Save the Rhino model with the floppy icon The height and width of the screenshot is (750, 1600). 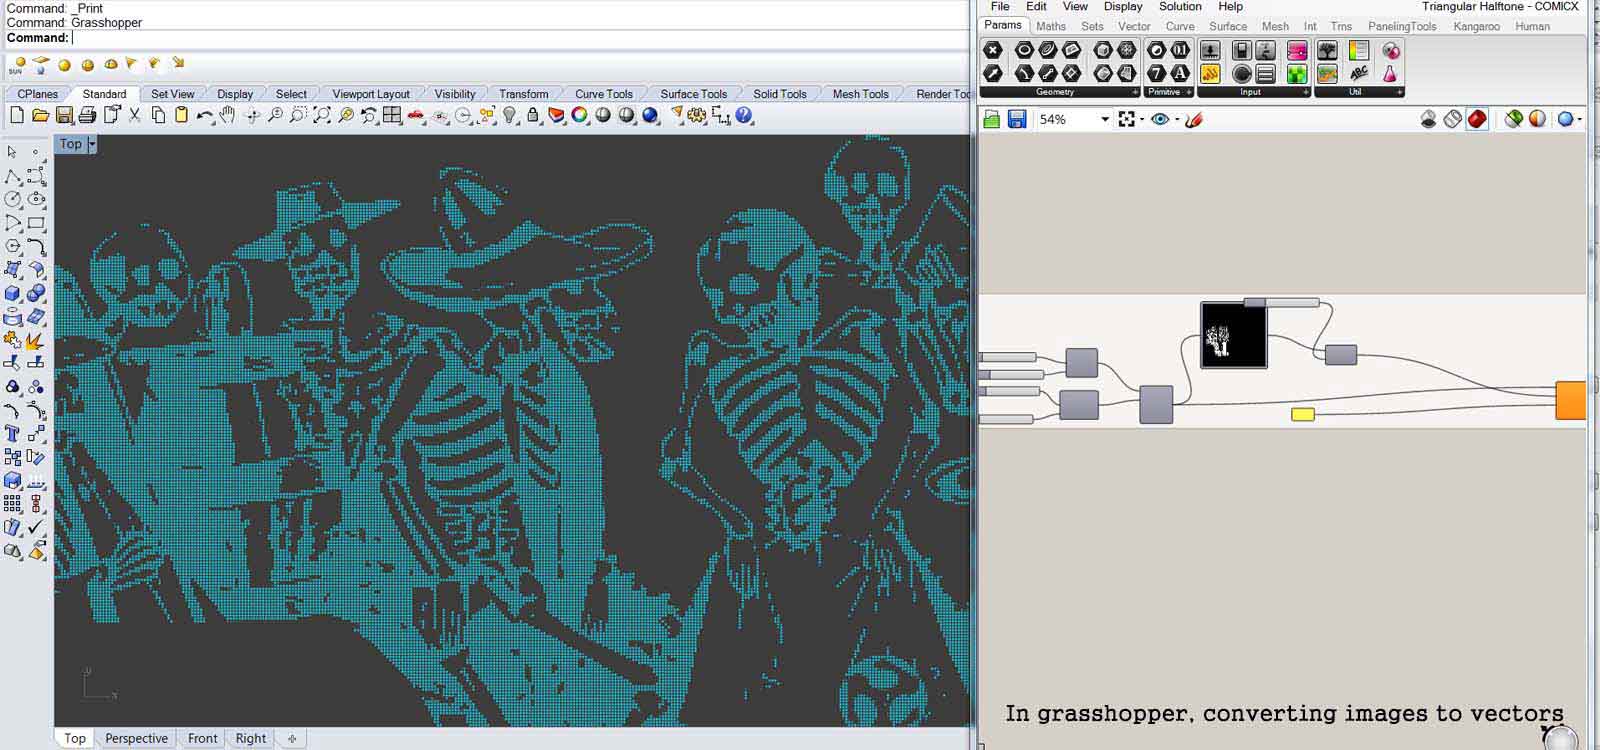click(x=64, y=116)
